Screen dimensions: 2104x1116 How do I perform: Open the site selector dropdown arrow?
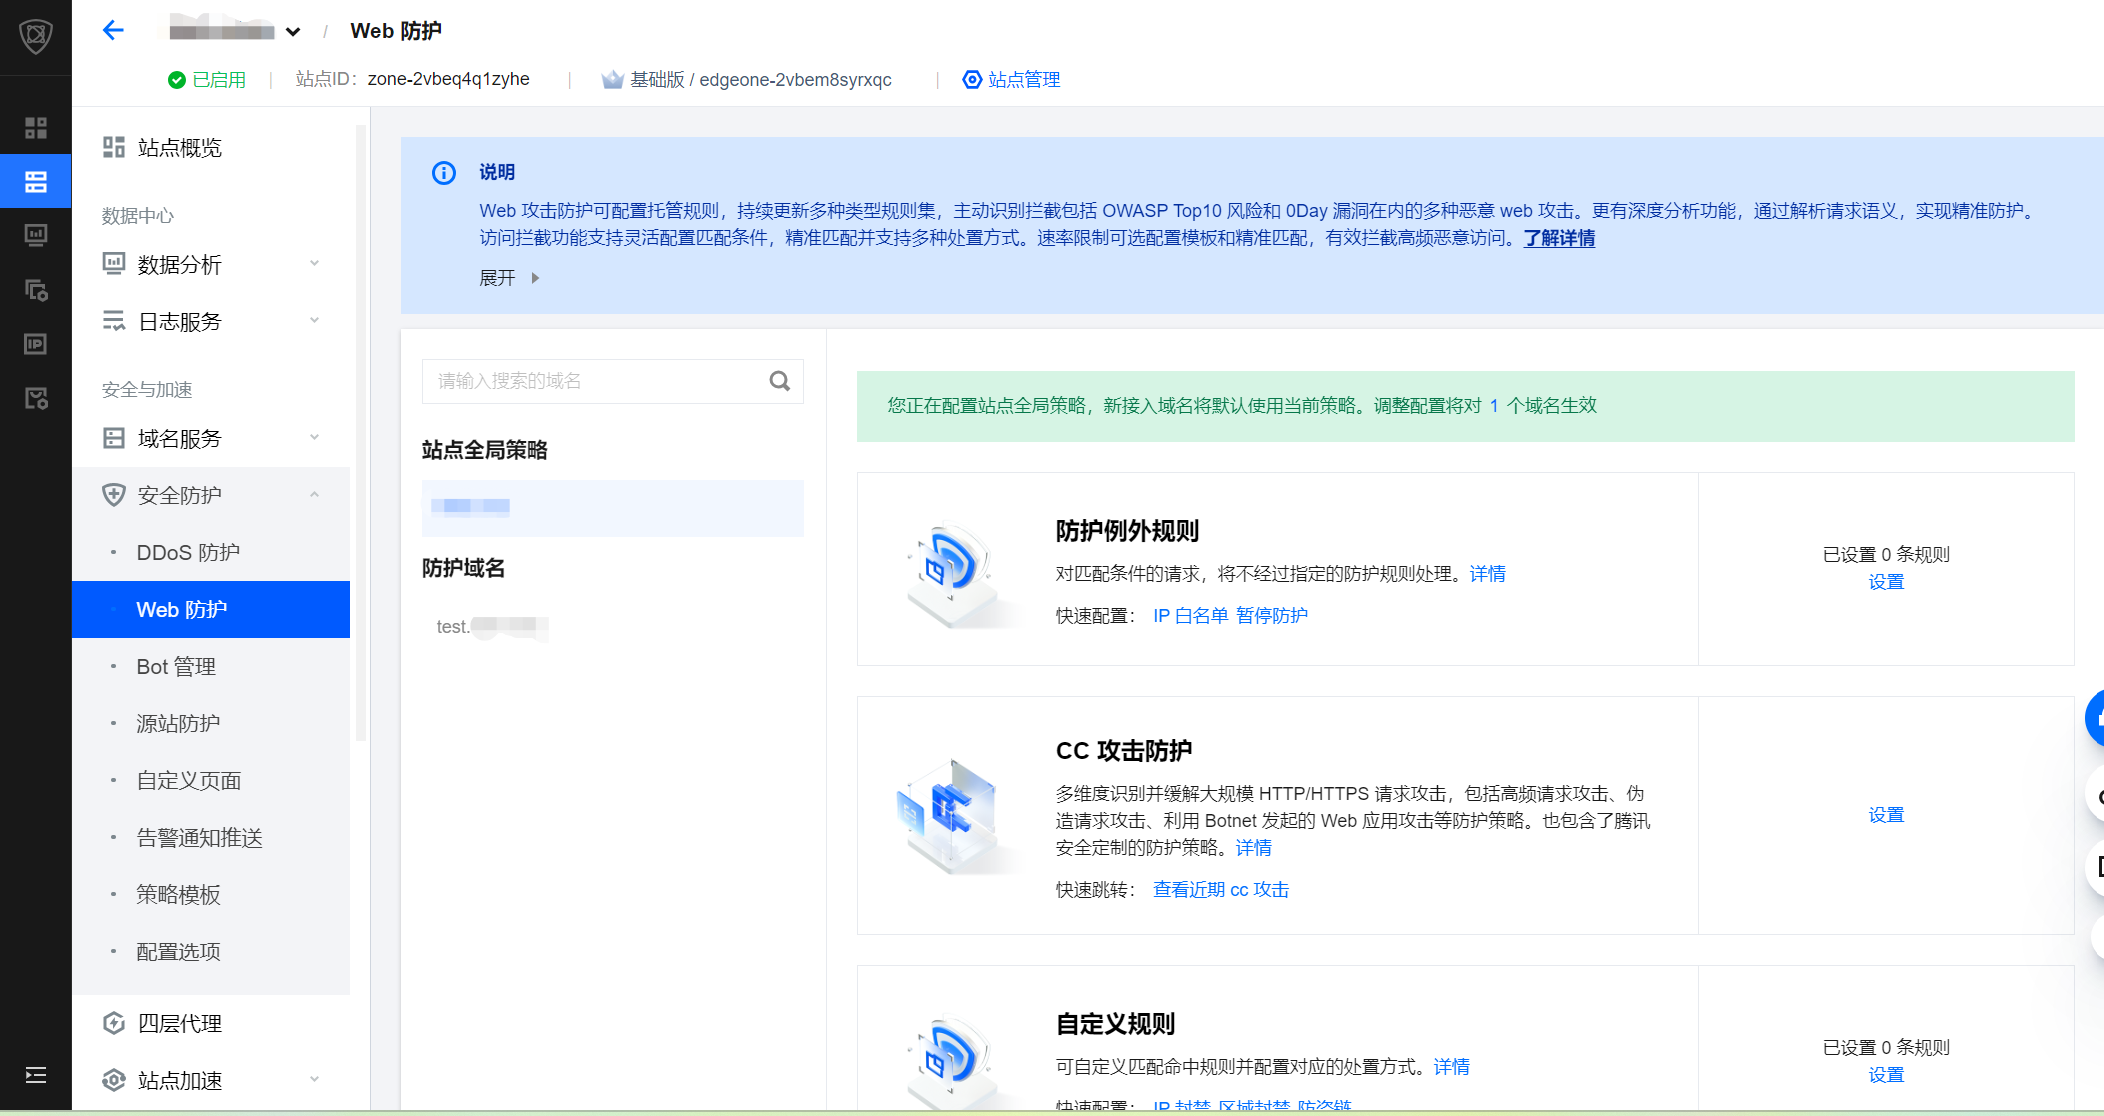coord(293,32)
